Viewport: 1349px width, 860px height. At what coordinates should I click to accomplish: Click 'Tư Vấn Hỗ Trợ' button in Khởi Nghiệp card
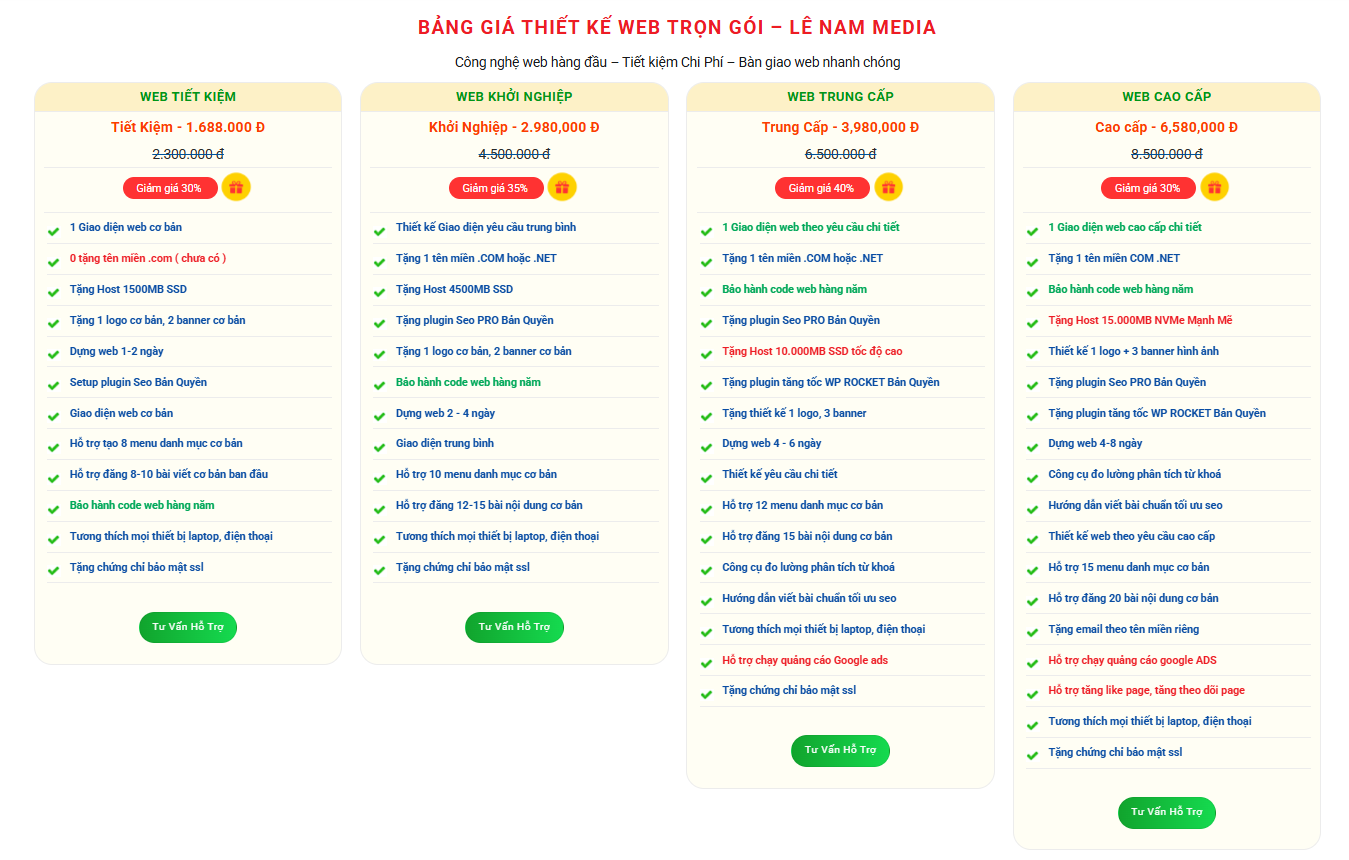(x=514, y=627)
